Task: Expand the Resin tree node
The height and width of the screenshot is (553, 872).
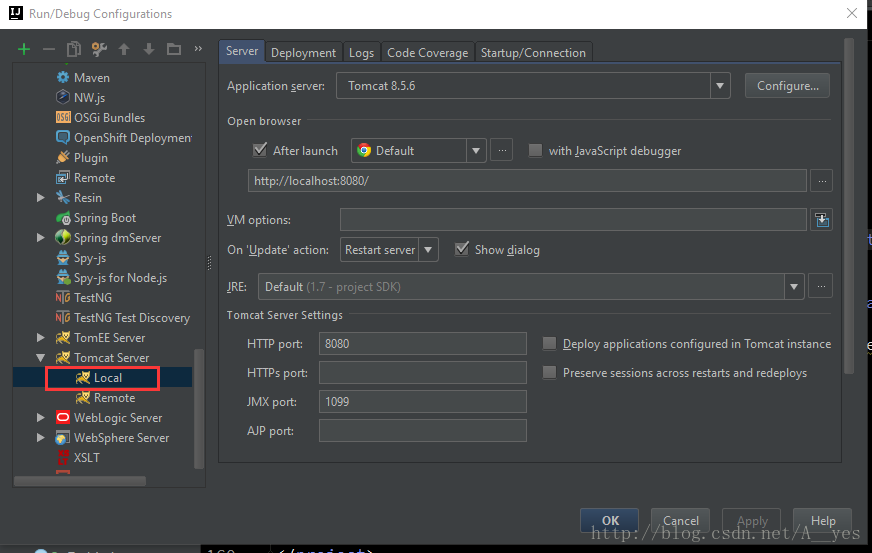Action: tap(41, 198)
